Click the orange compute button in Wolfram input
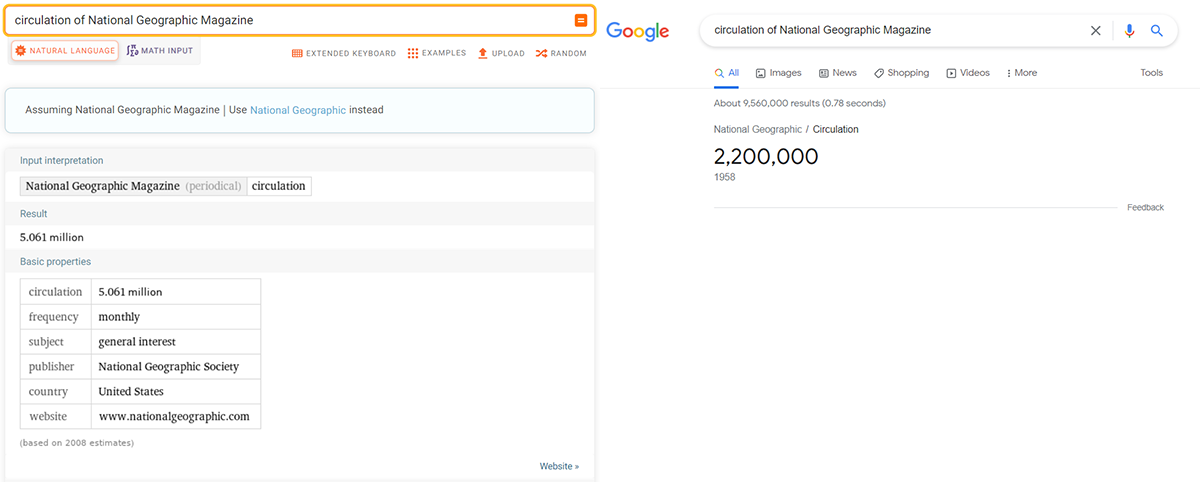The width and height of the screenshot is (1200, 482). click(x=581, y=21)
